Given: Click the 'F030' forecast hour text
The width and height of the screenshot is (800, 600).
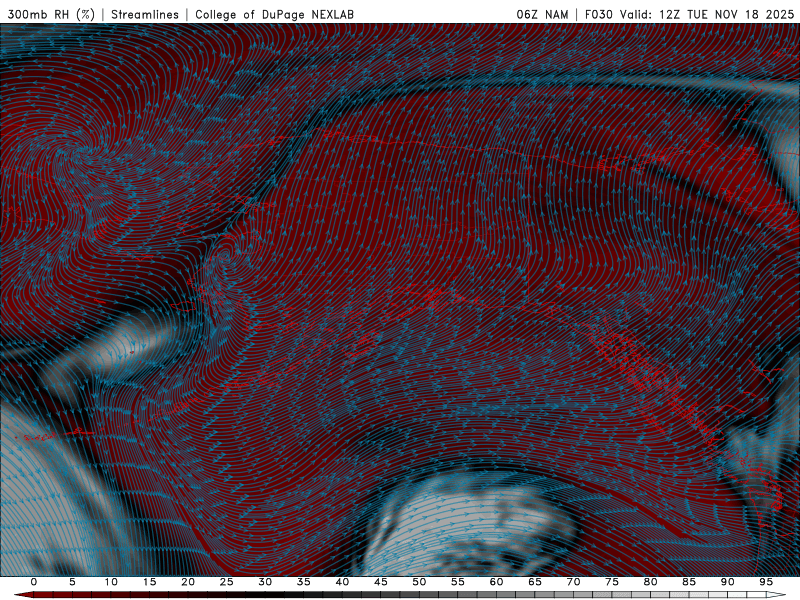Looking at the screenshot, I should [x=598, y=14].
